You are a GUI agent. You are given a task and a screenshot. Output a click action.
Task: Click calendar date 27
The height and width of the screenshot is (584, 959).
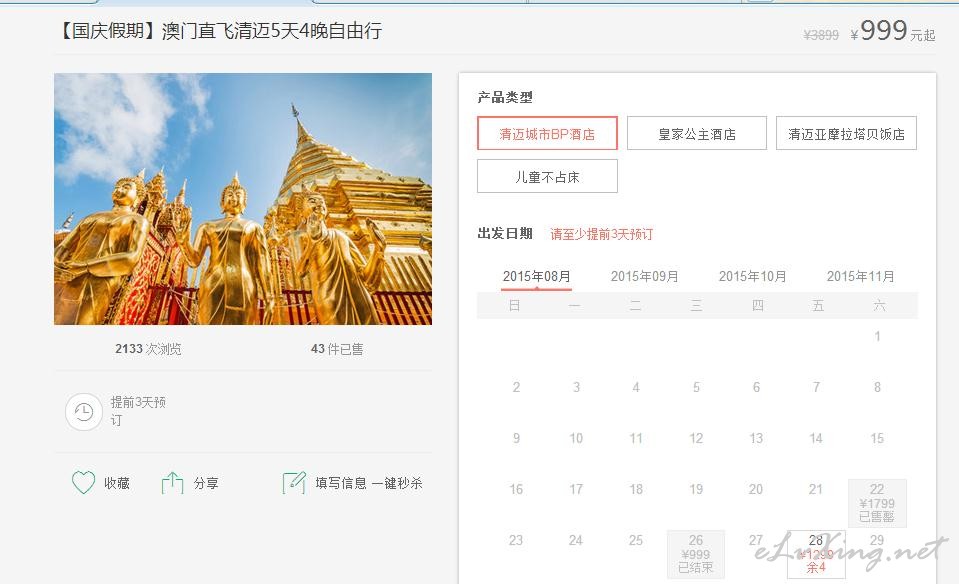click(x=756, y=540)
